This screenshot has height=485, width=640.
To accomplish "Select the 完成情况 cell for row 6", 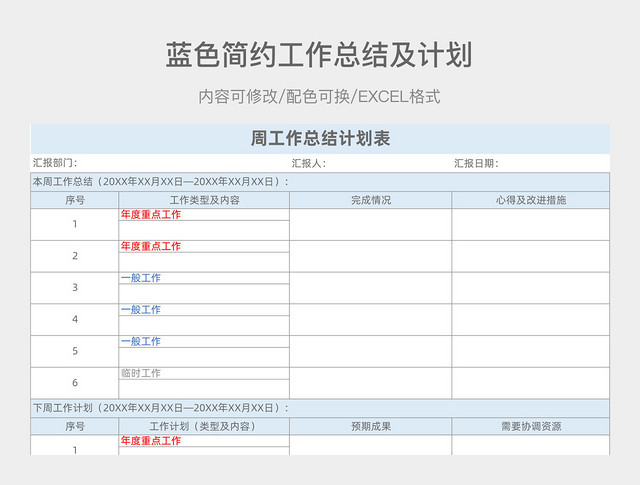I will pyautogui.click(x=371, y=383).
